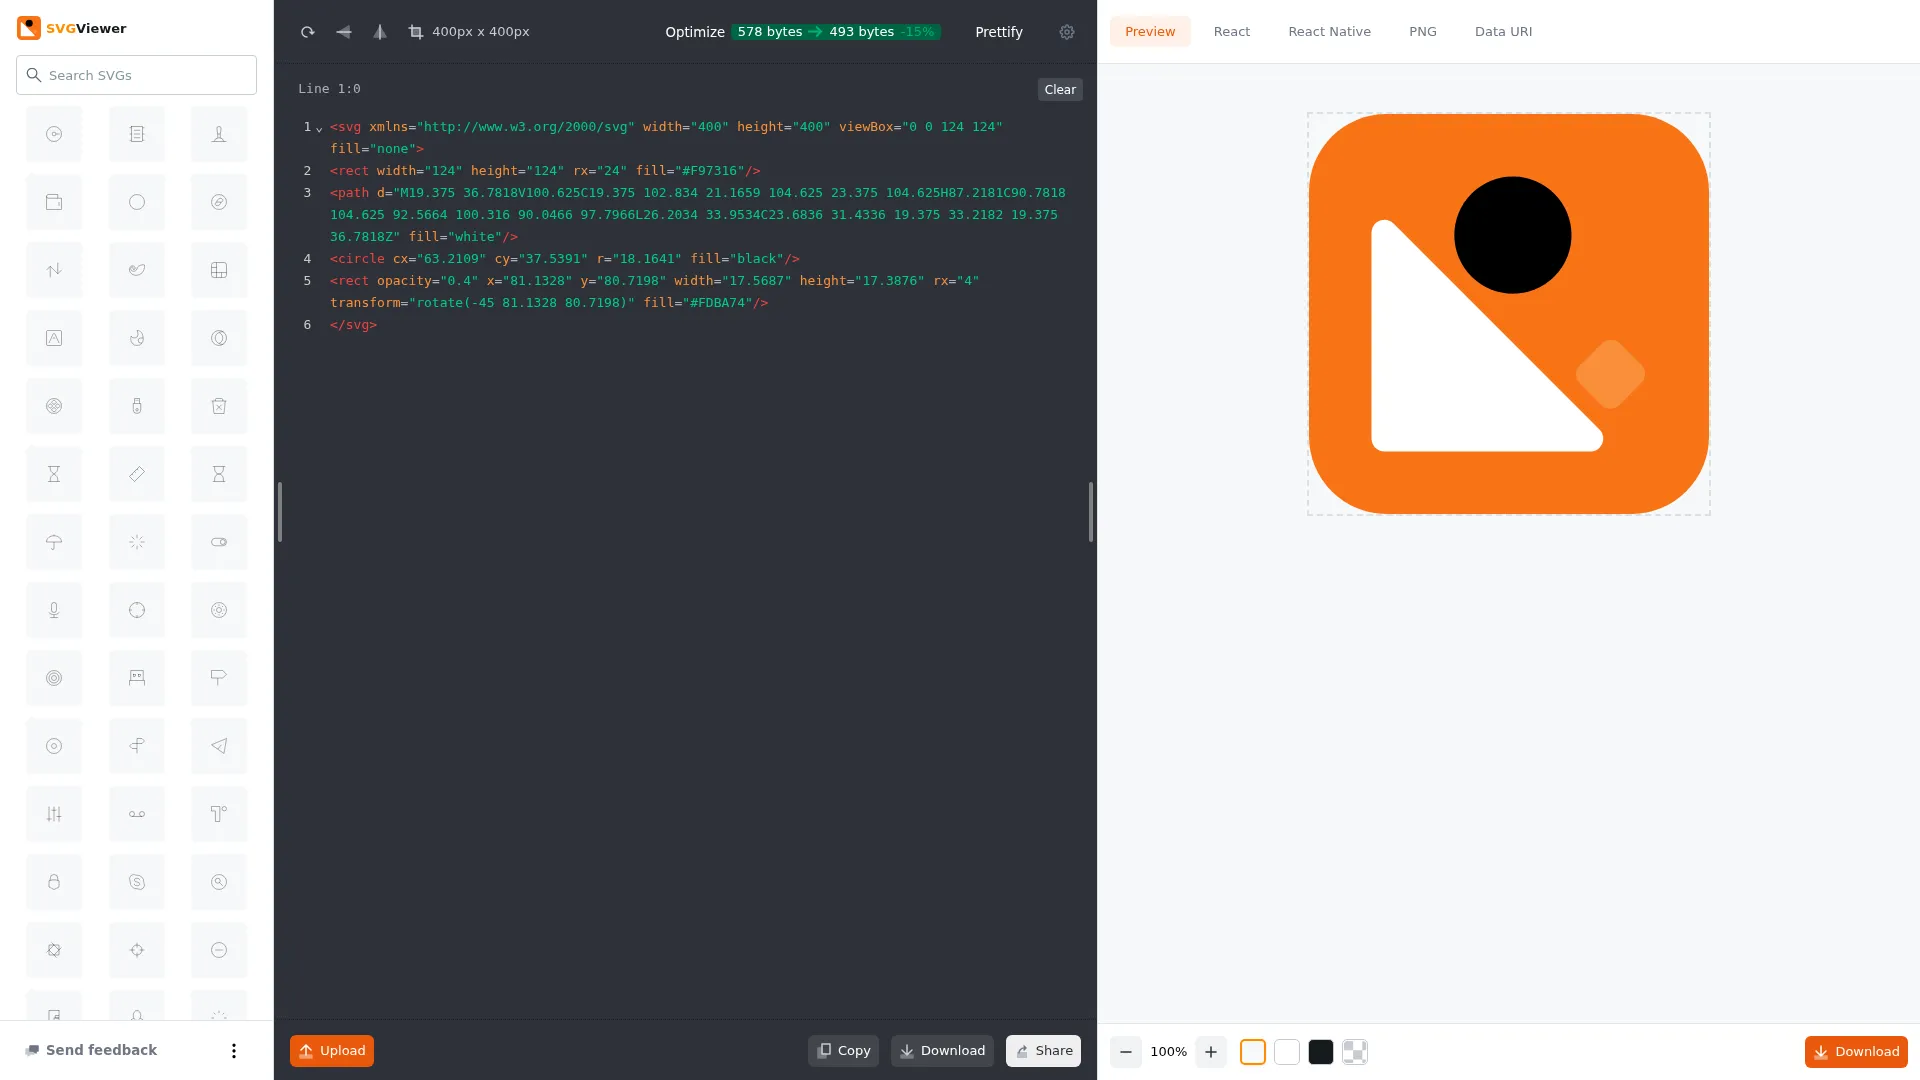Select the loading spinner icon in sidebar
Image resolution: width=1920 pixels, height=1080 pixels.
[x=137, y=542]
